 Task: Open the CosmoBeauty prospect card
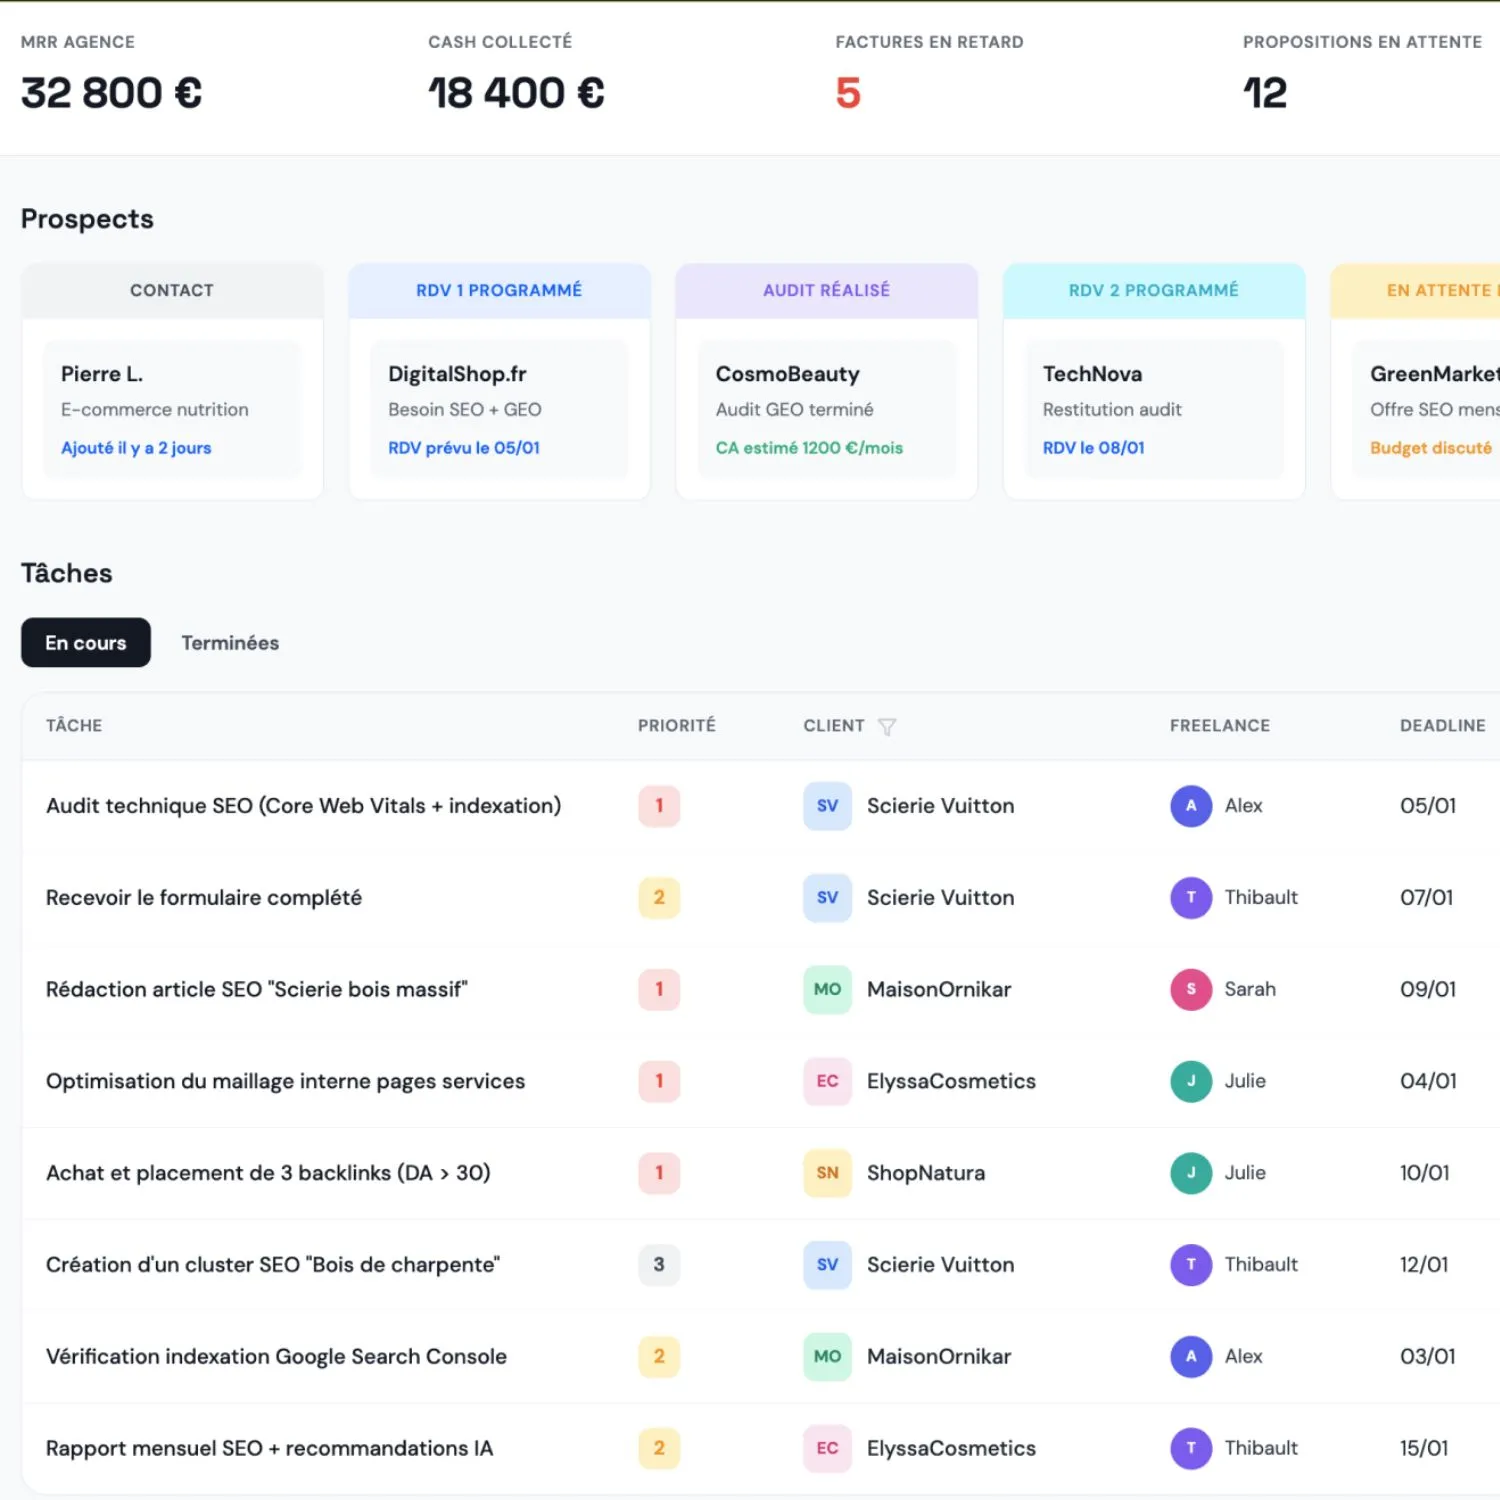[826, 409]
